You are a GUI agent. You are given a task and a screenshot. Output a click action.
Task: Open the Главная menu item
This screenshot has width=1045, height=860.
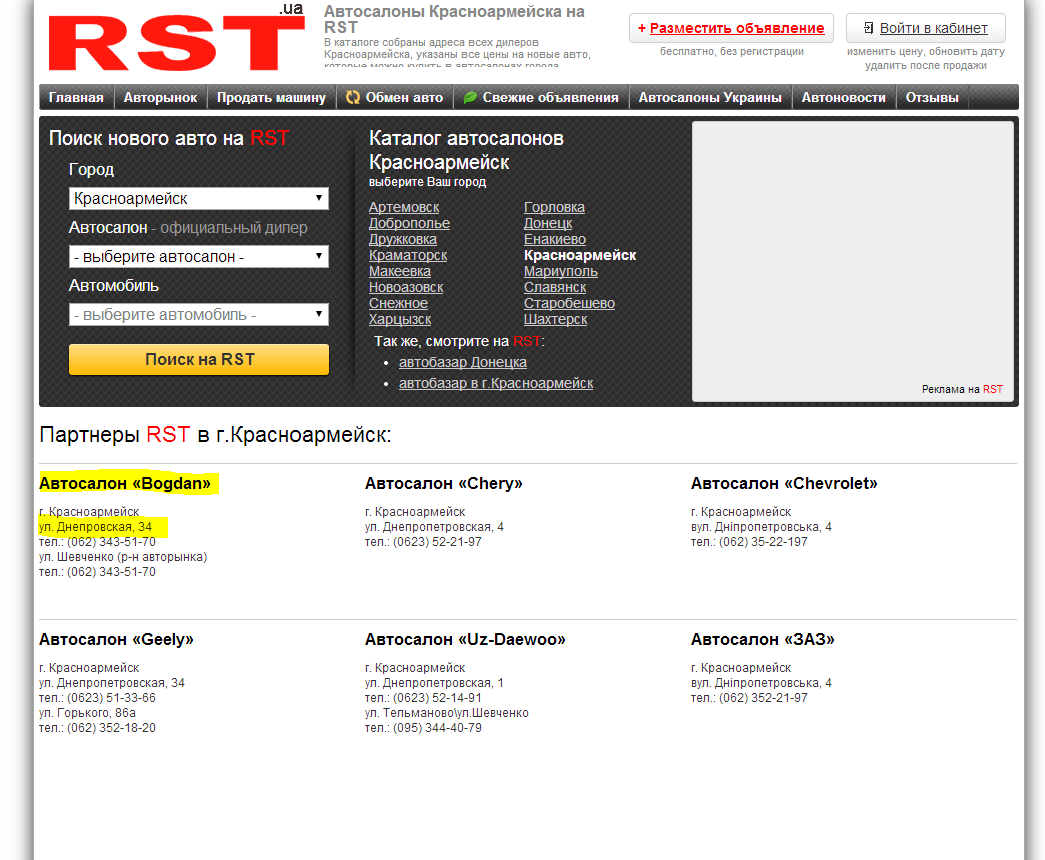(x=76, y=97)
